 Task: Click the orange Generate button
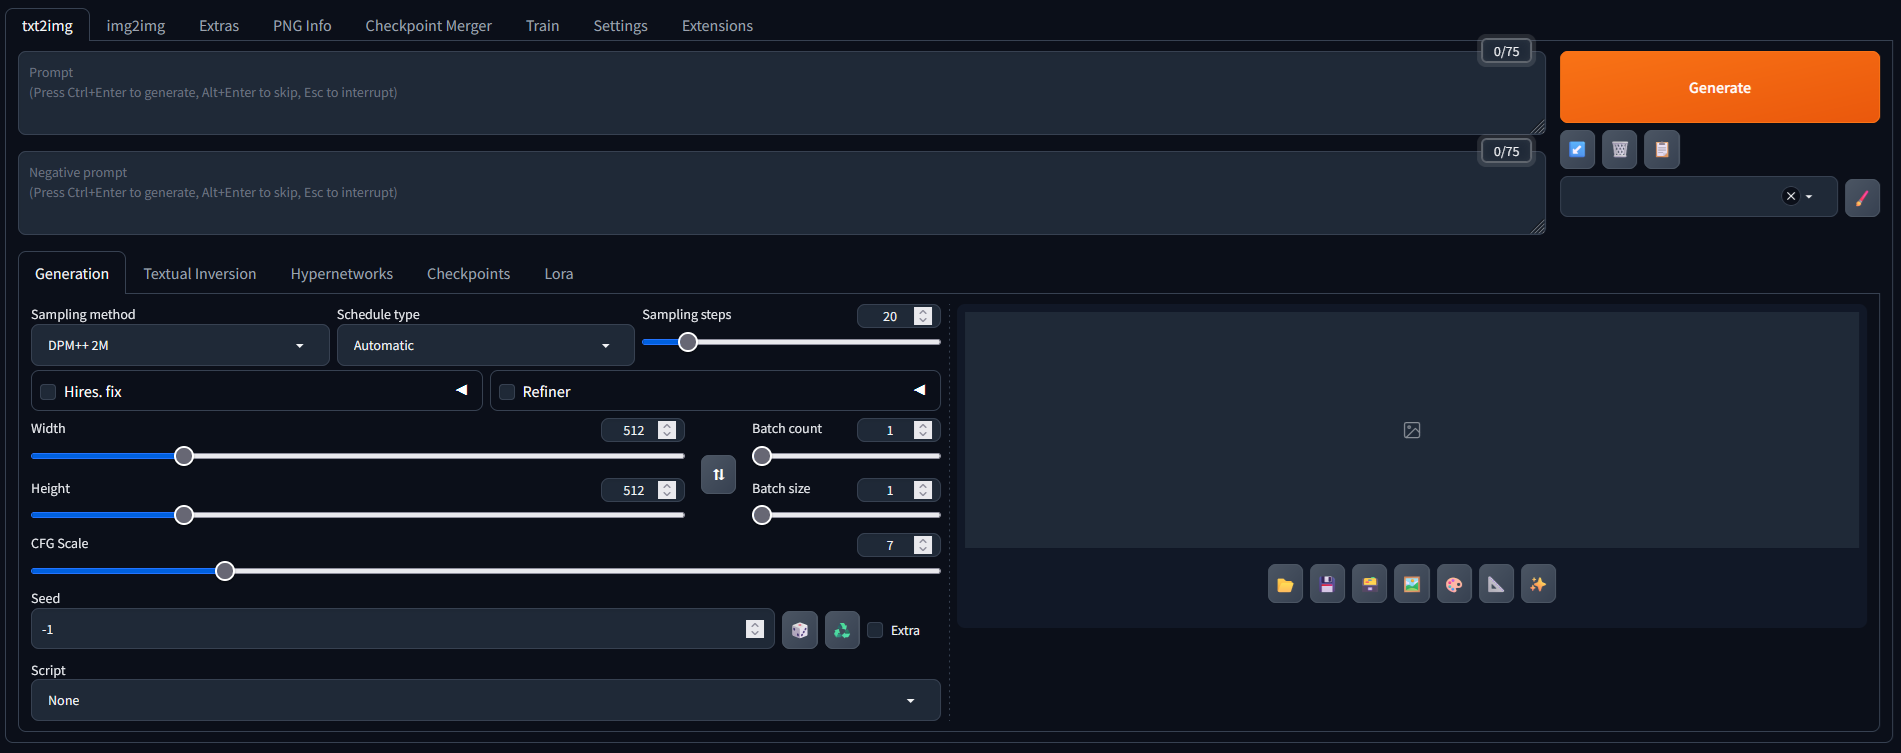click(1719, 87)
